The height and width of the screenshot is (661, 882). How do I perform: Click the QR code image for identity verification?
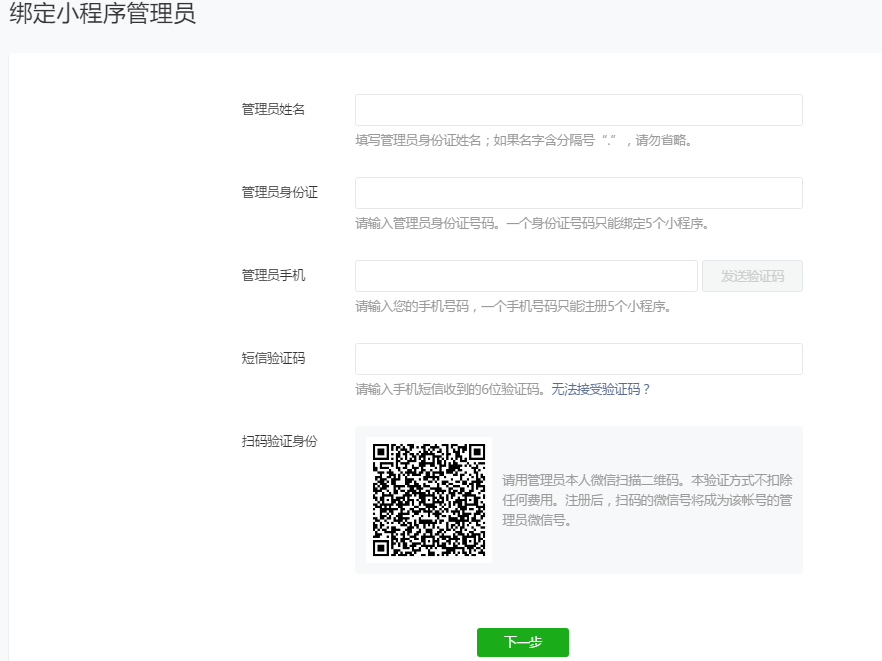pyautogui.click(x=429, y=500)
